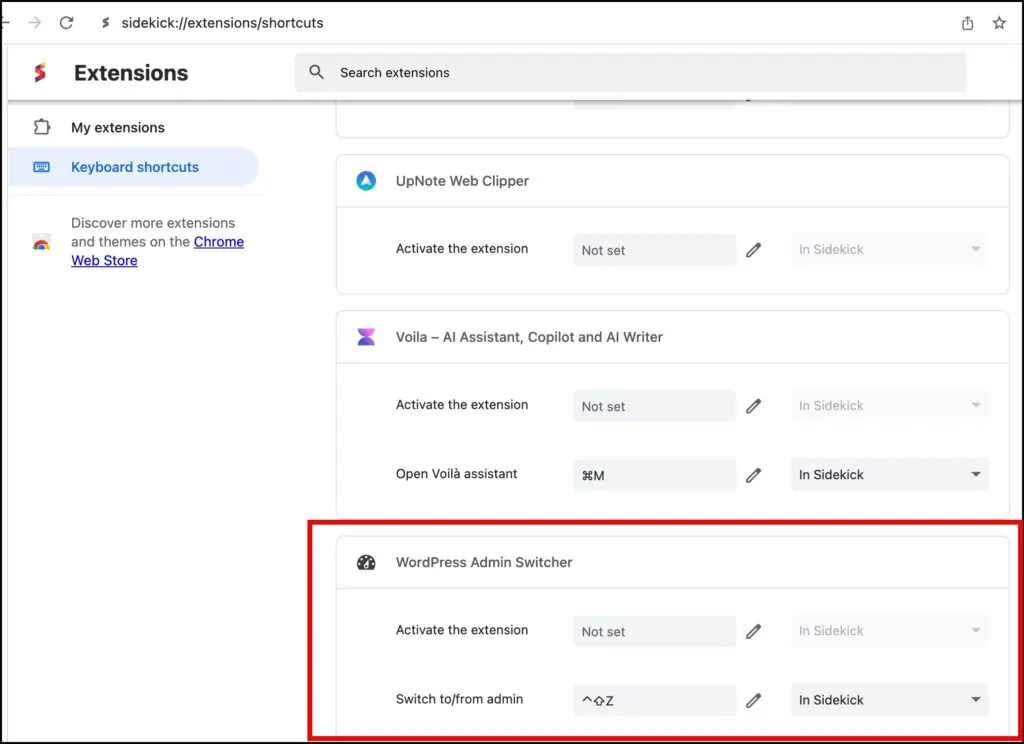This screenshot has width=1024, height=744.
Task: Click the address bar URL
Action: pos(222,23)
